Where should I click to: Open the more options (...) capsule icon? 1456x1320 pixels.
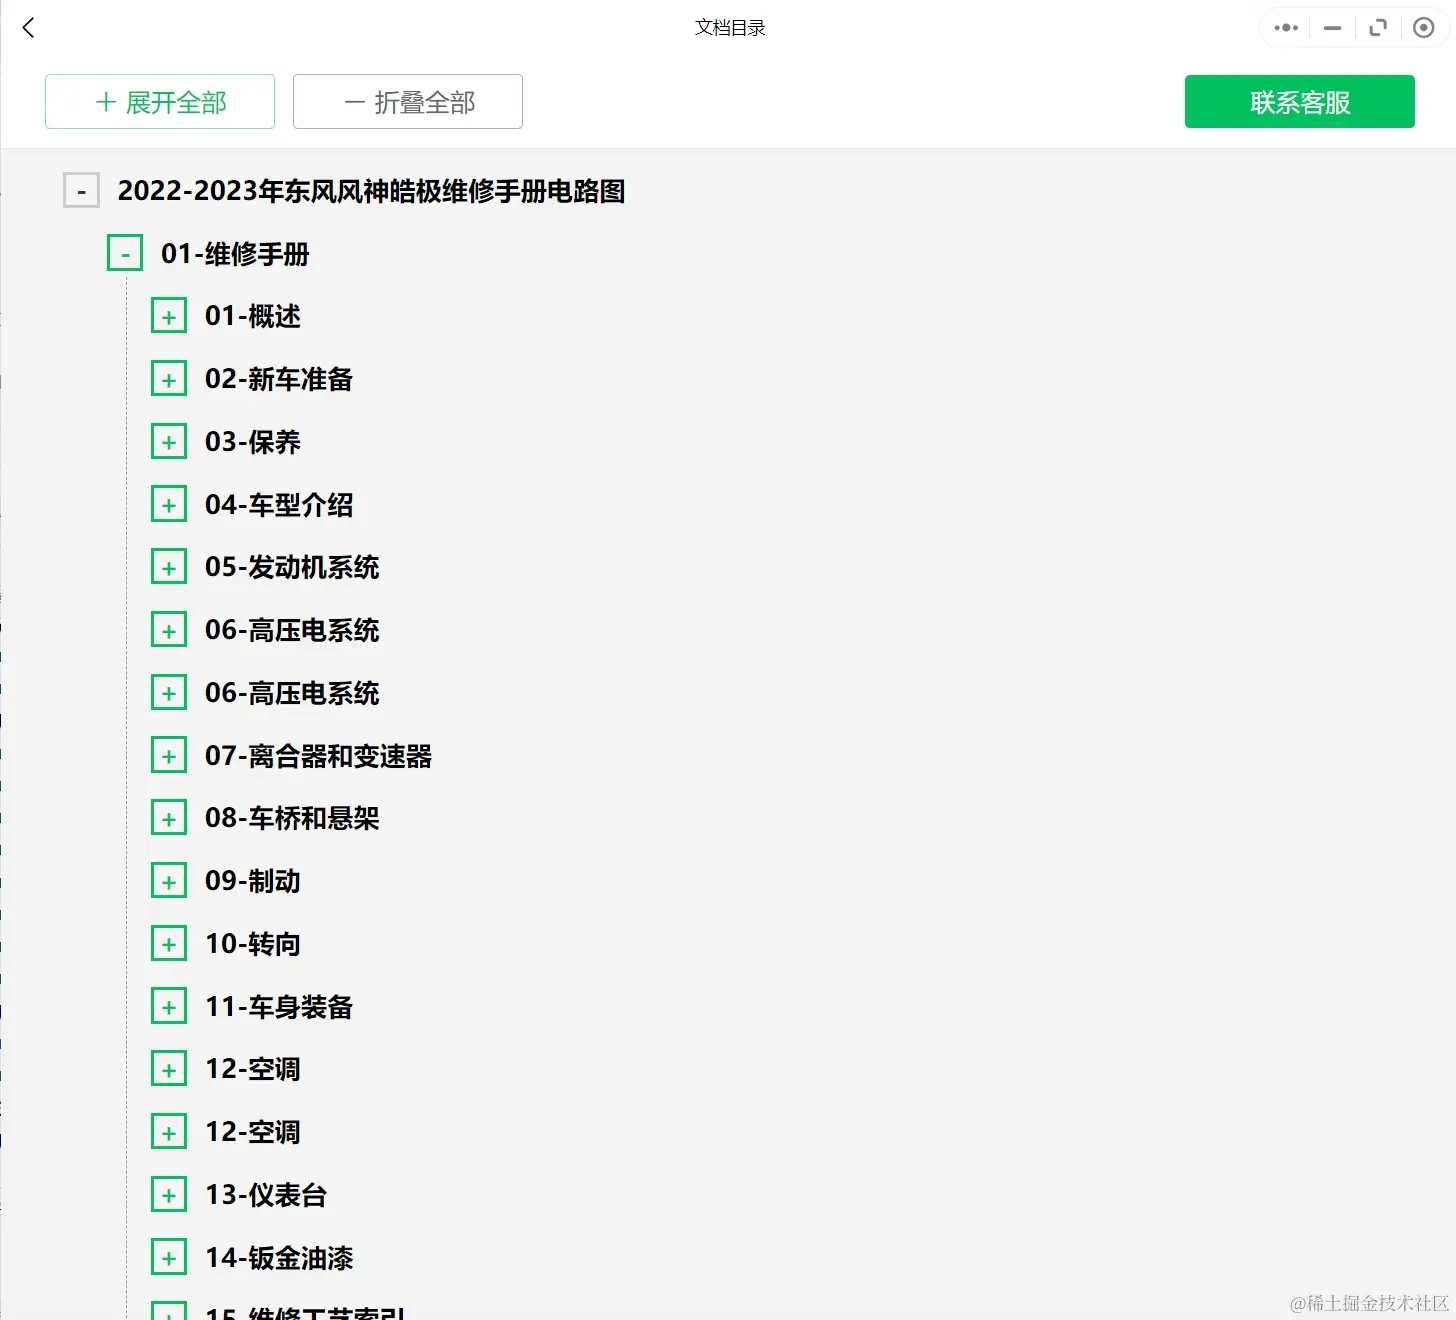coord(1285,27)
